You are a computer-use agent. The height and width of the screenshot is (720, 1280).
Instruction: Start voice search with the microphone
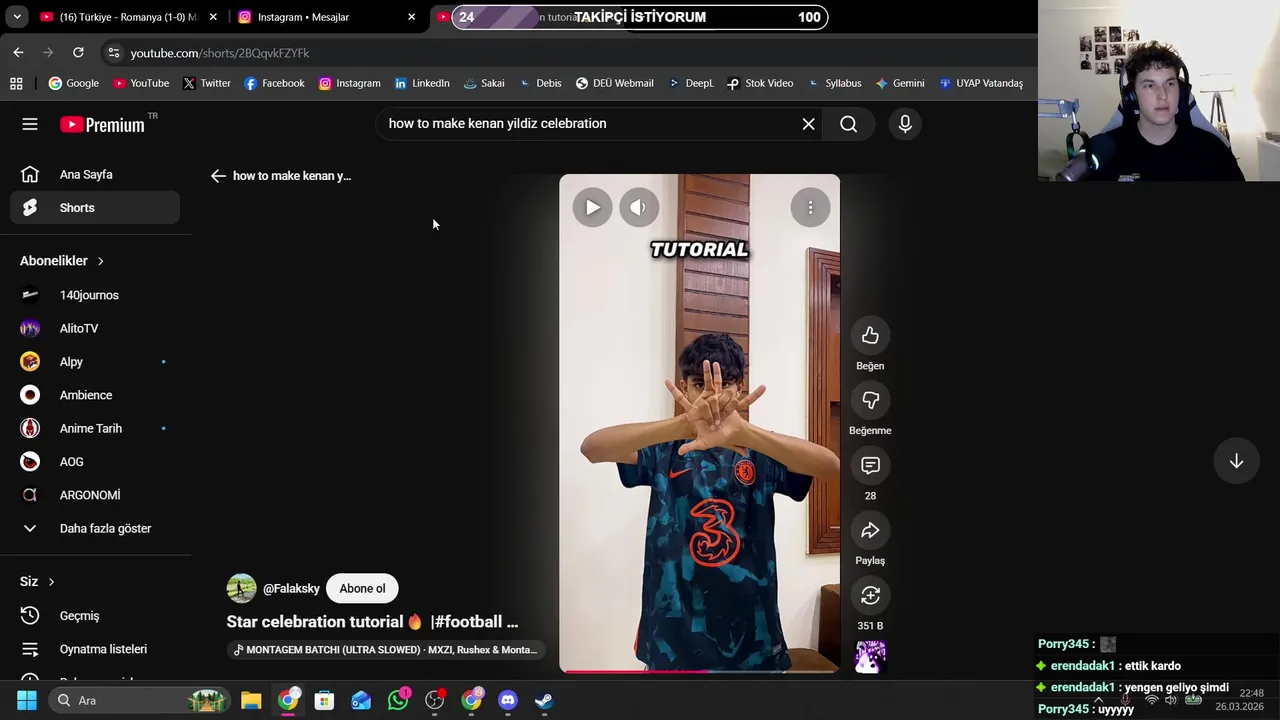[x=905, y=124]
